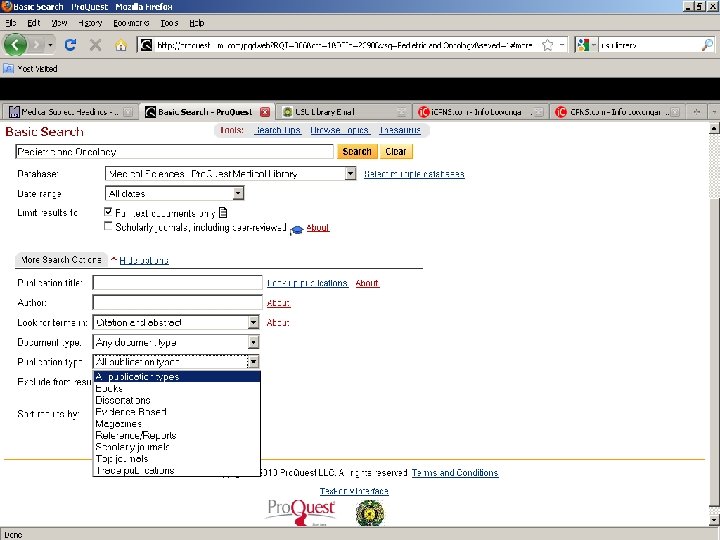
Task: Select Dissertations from publication type list
Action: click(177, 400)
